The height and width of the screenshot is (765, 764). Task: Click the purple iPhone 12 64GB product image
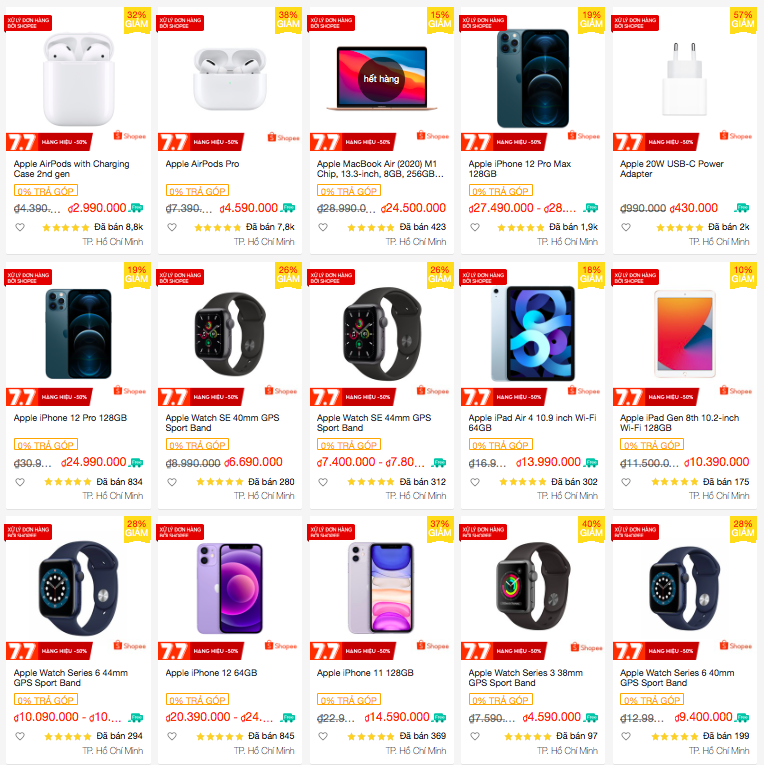pos(229,588)
